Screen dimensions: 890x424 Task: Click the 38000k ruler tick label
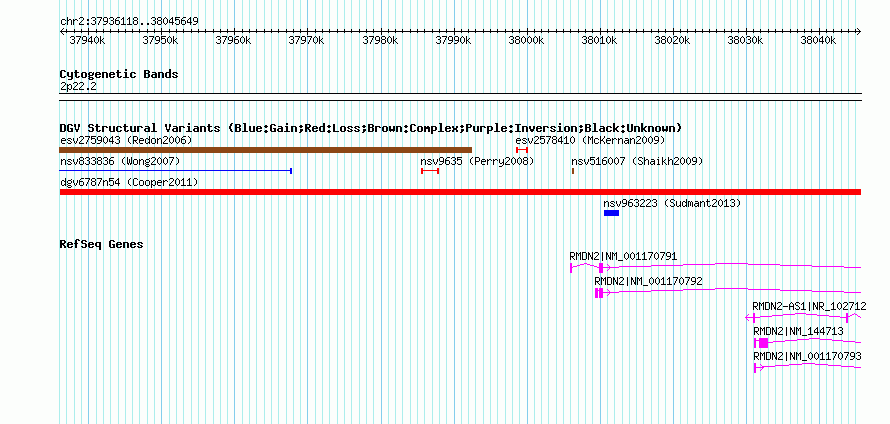[526, 40]
